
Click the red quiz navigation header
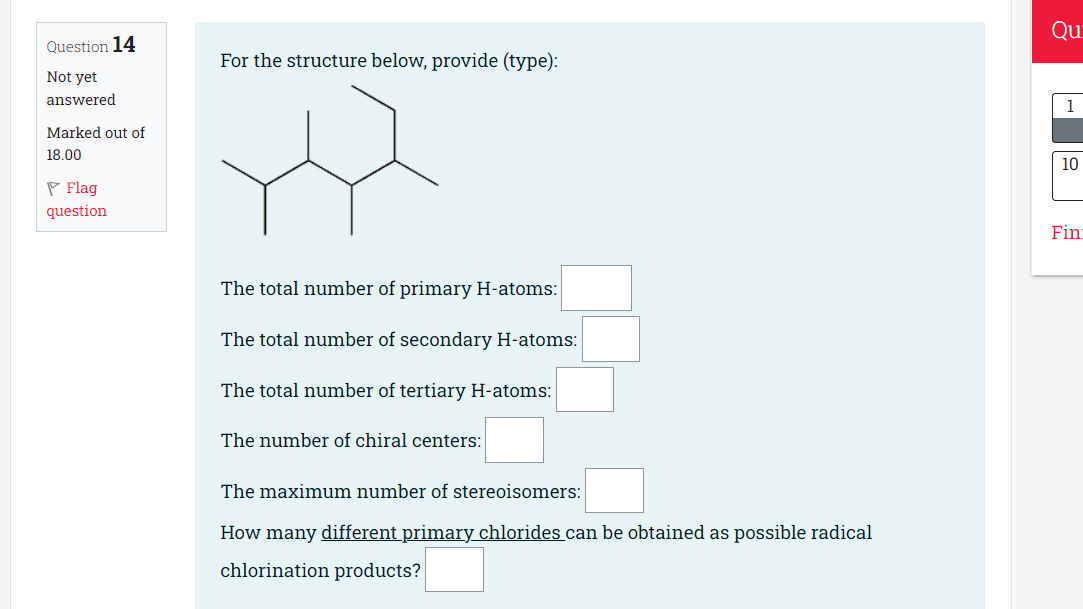pos(1060,32)
